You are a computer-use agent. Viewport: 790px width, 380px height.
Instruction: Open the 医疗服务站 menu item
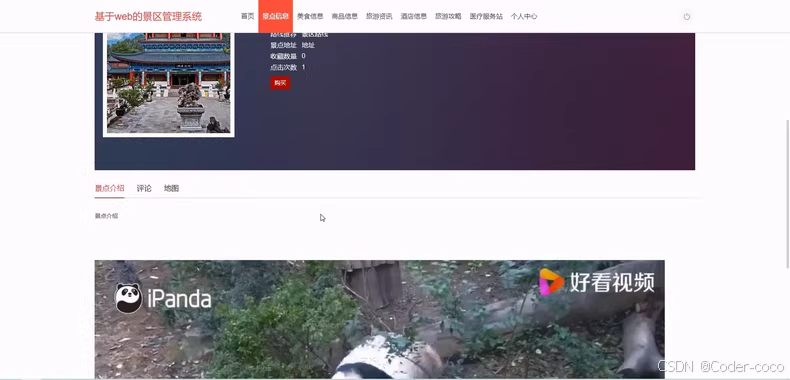point(486,16)
